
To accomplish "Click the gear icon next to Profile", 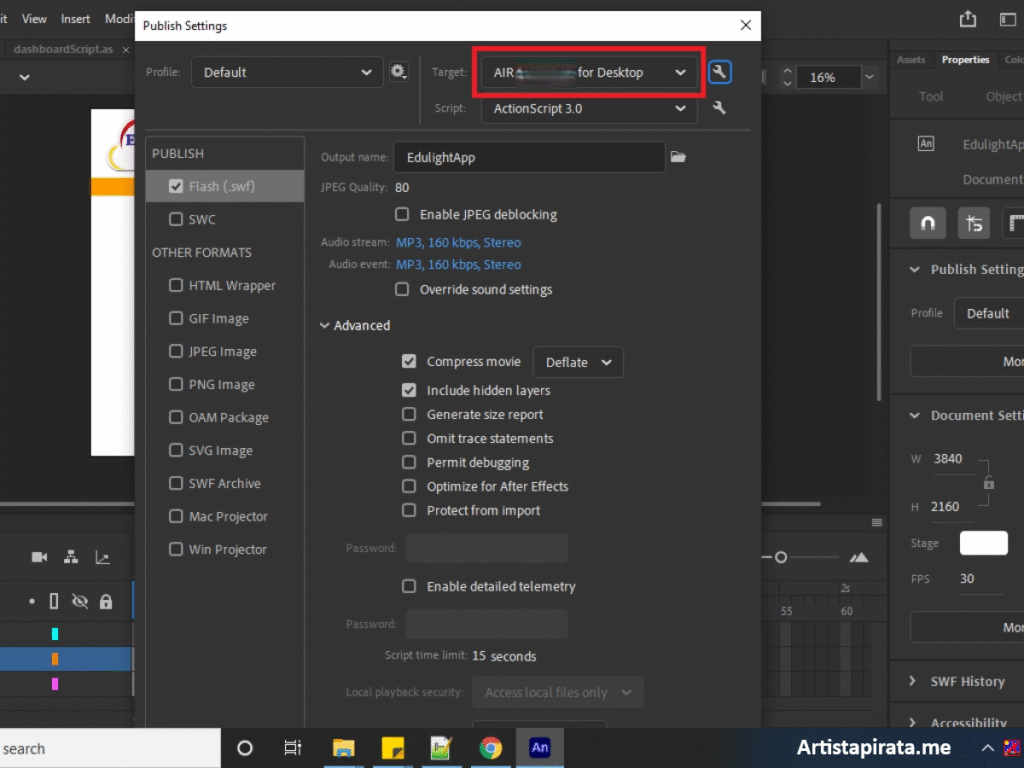I will (x=398, y=71).
